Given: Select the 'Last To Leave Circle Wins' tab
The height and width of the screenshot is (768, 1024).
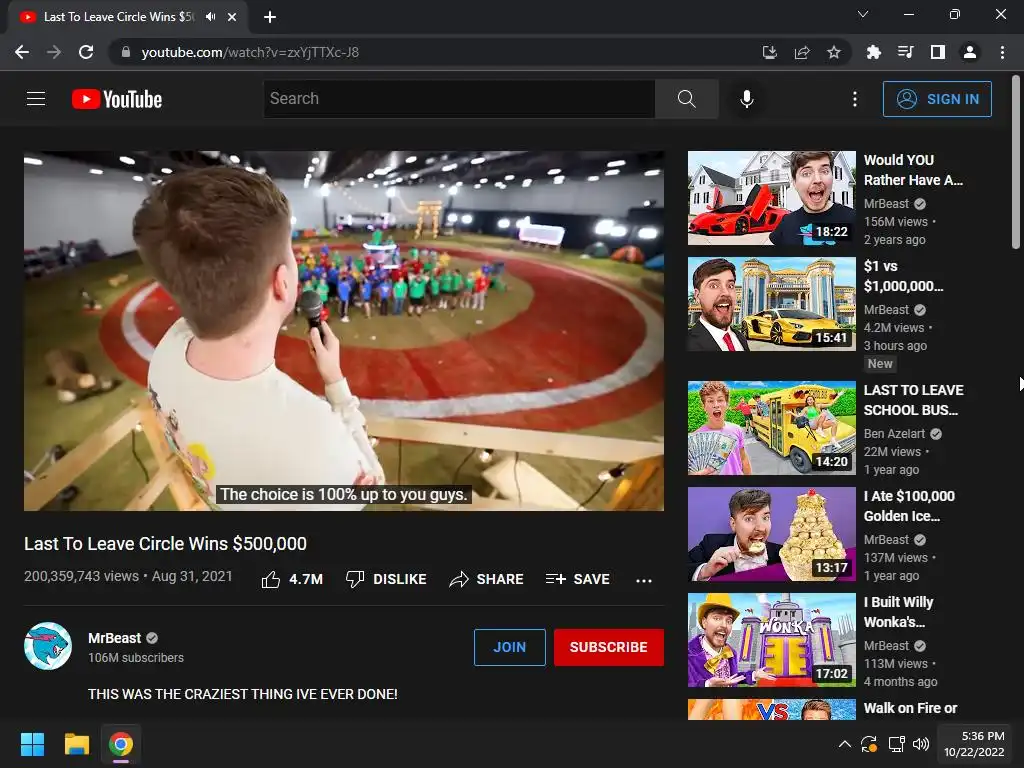Looking at the screenshot, I should (x=119, y=17).
